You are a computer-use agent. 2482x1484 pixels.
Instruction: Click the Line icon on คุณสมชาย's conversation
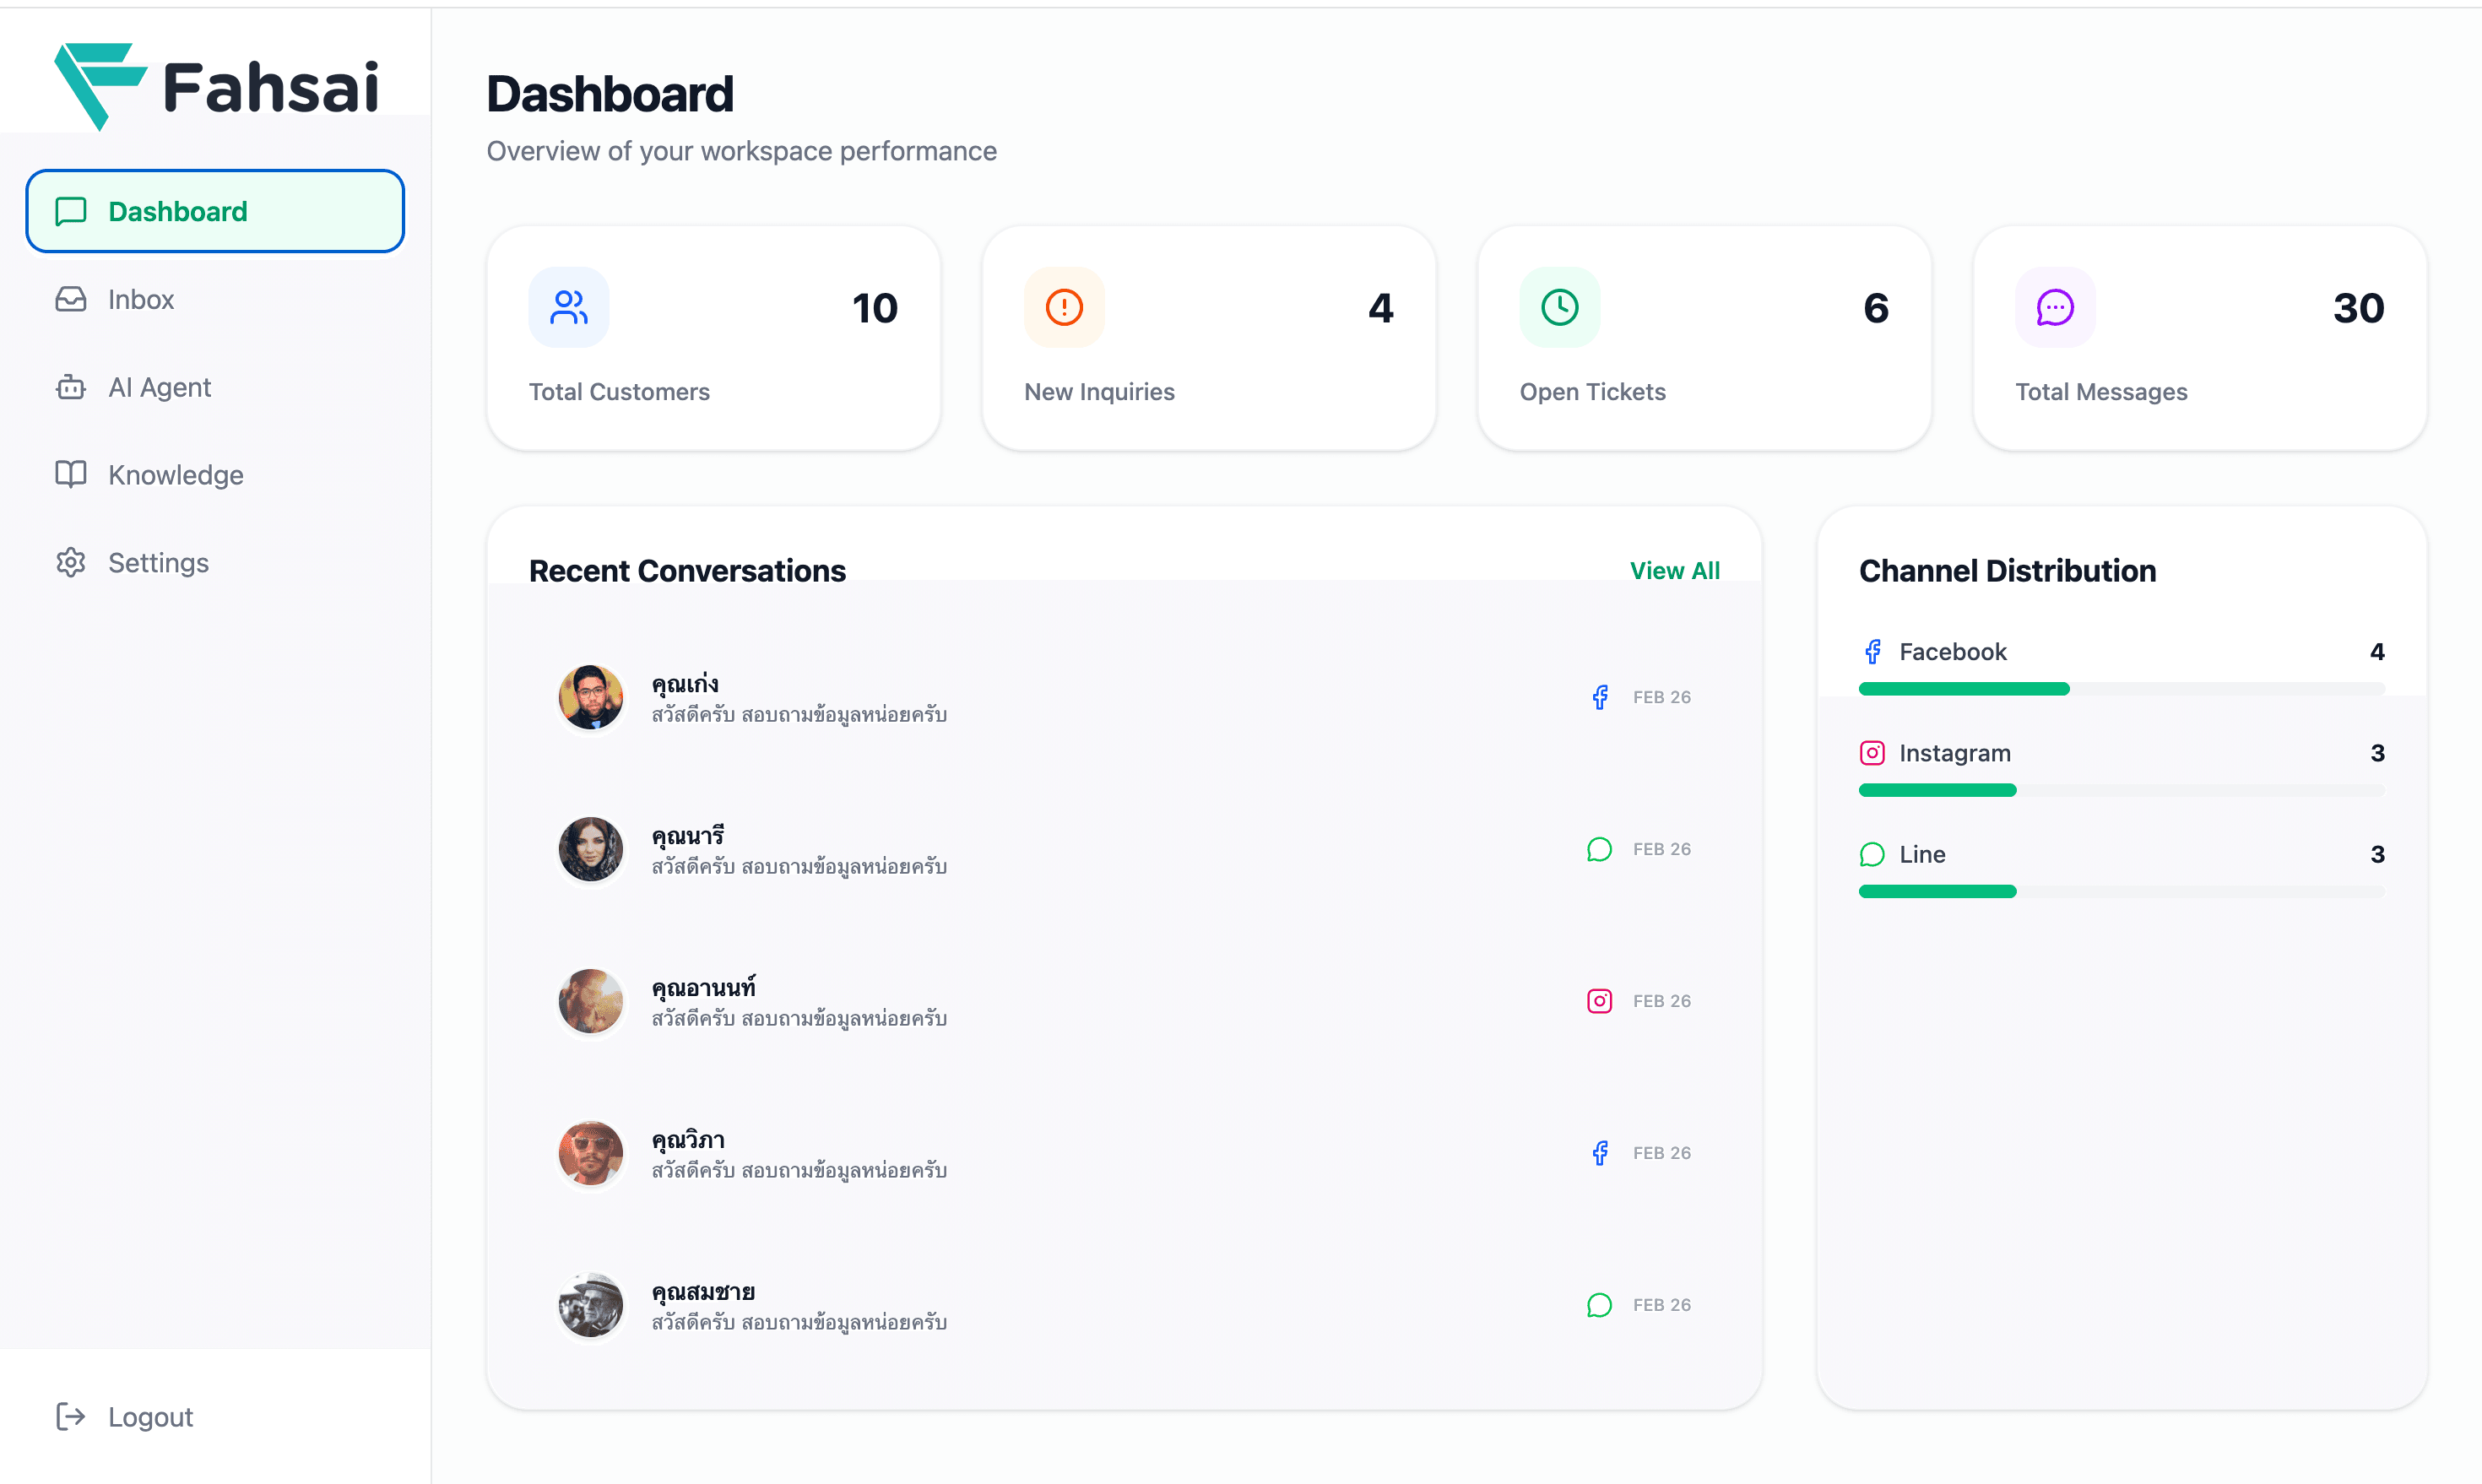(1600, 1304)
